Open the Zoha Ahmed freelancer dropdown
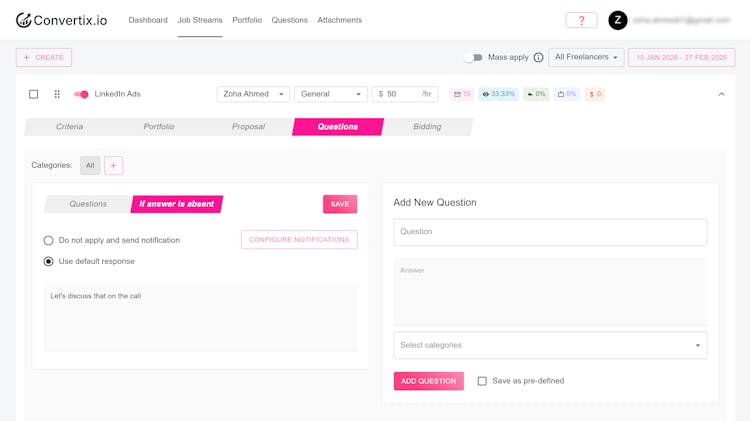This screenshot has height=421, width=750. coord(253,94)
